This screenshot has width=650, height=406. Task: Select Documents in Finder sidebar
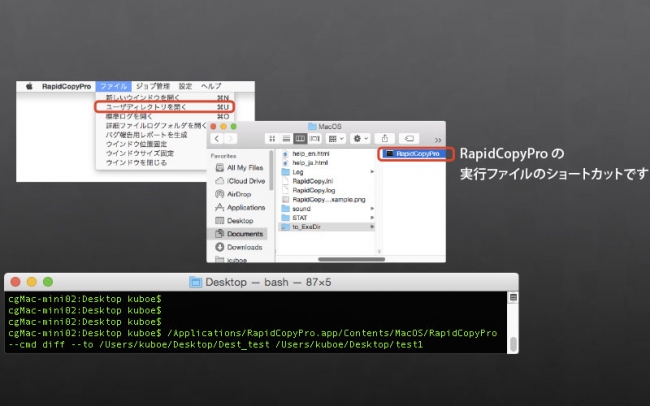[237, 234]
